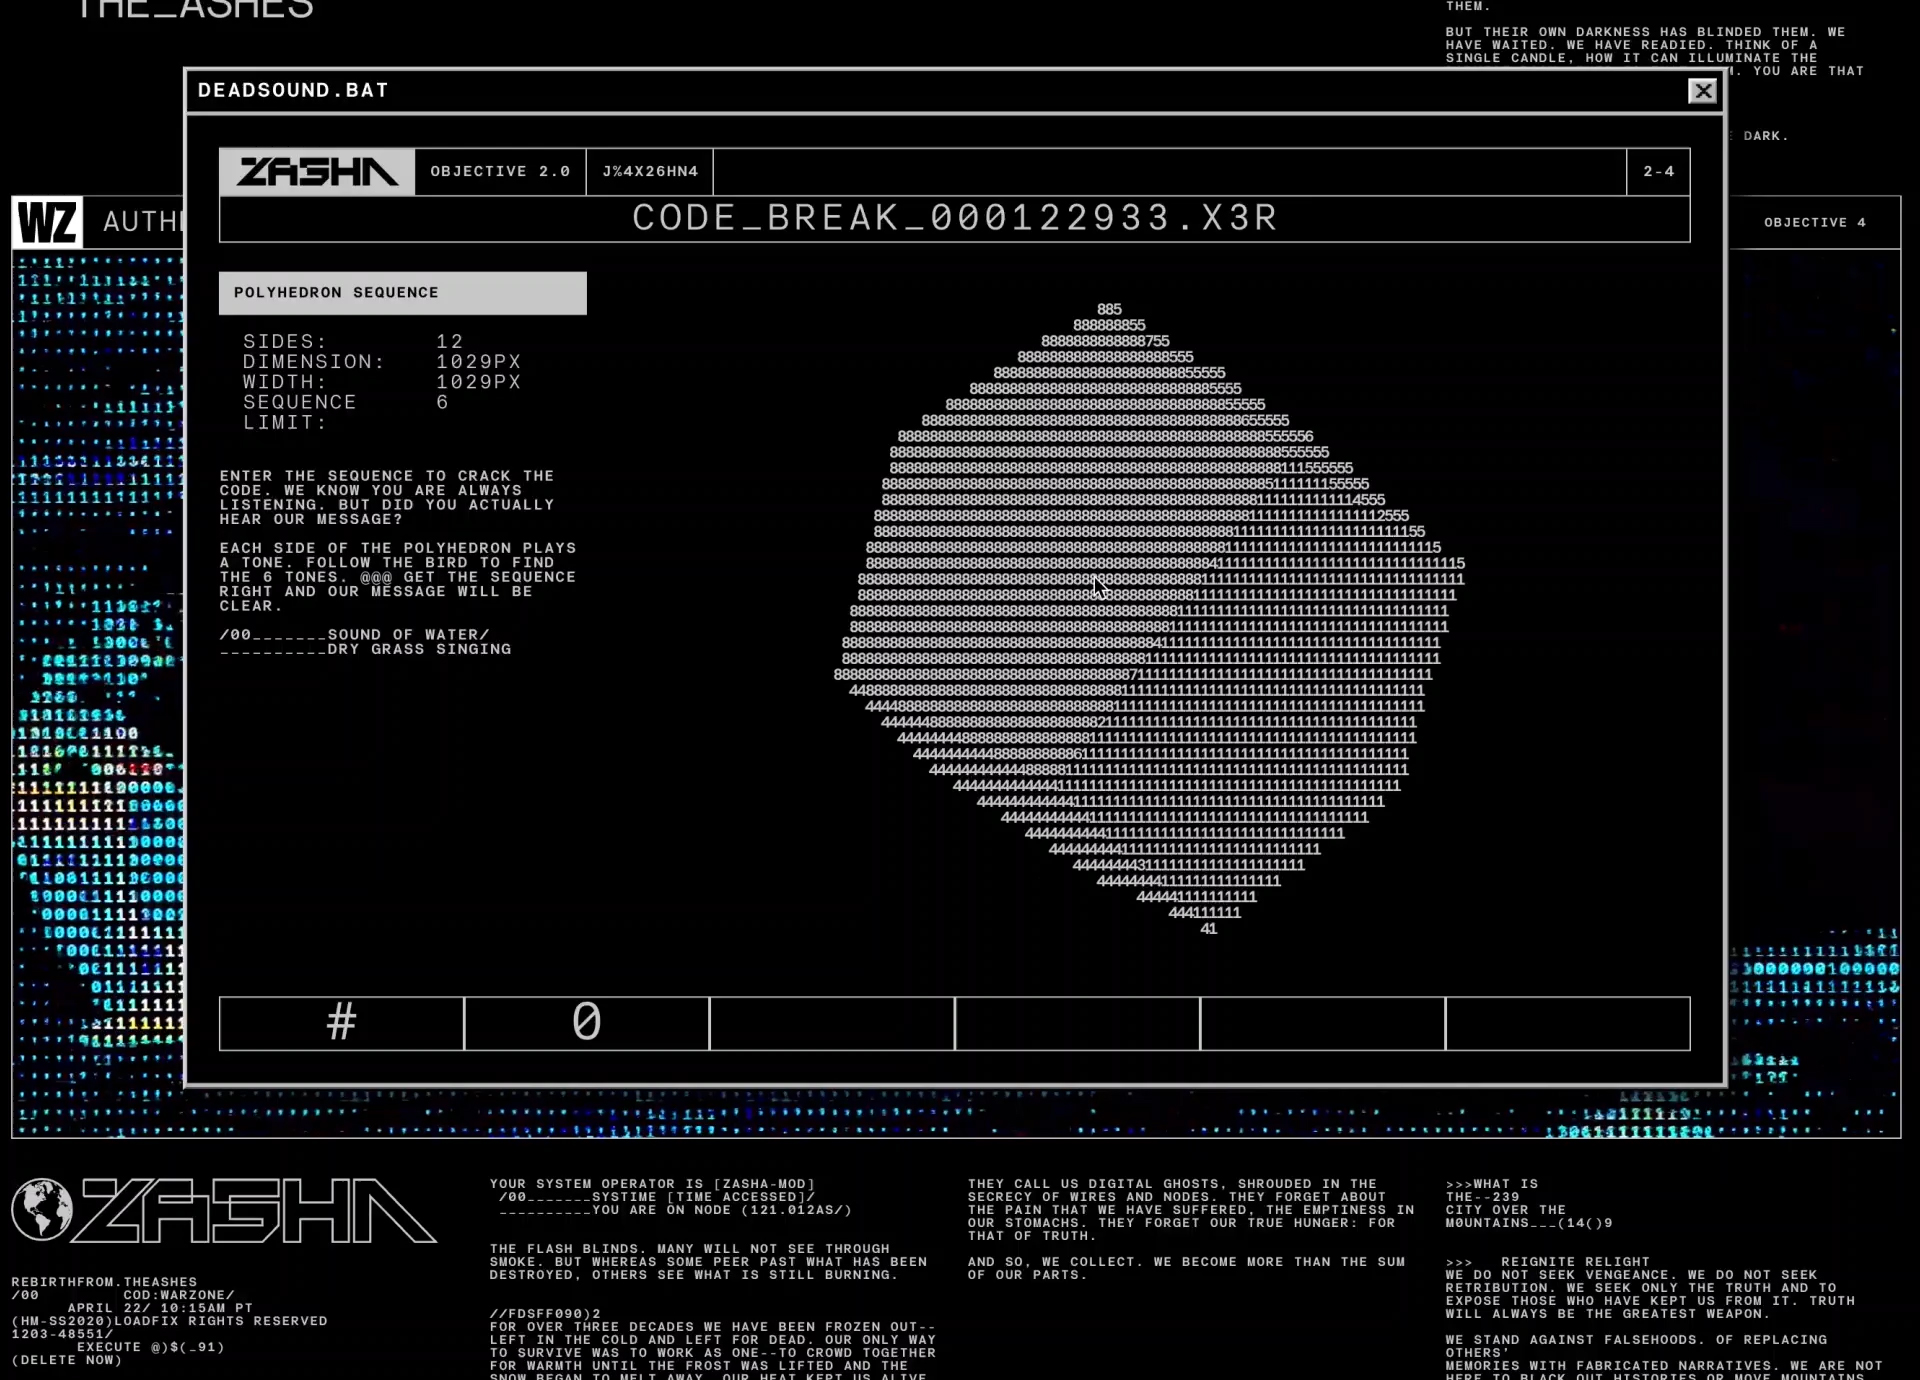Click the fourth empty sequence box
This screenshot has width=1920, height=1380.
(1077, 1023)
